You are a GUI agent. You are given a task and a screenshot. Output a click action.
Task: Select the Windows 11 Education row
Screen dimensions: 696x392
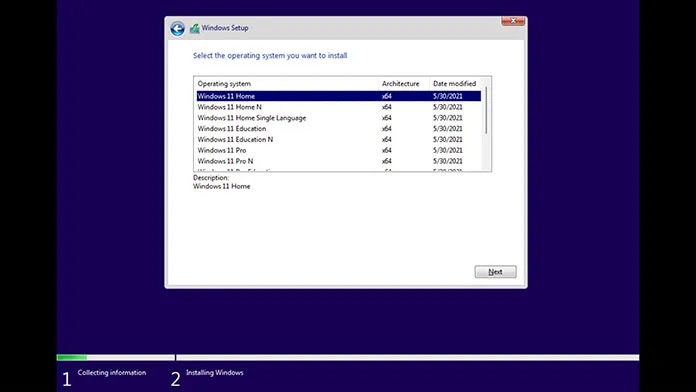339,129
